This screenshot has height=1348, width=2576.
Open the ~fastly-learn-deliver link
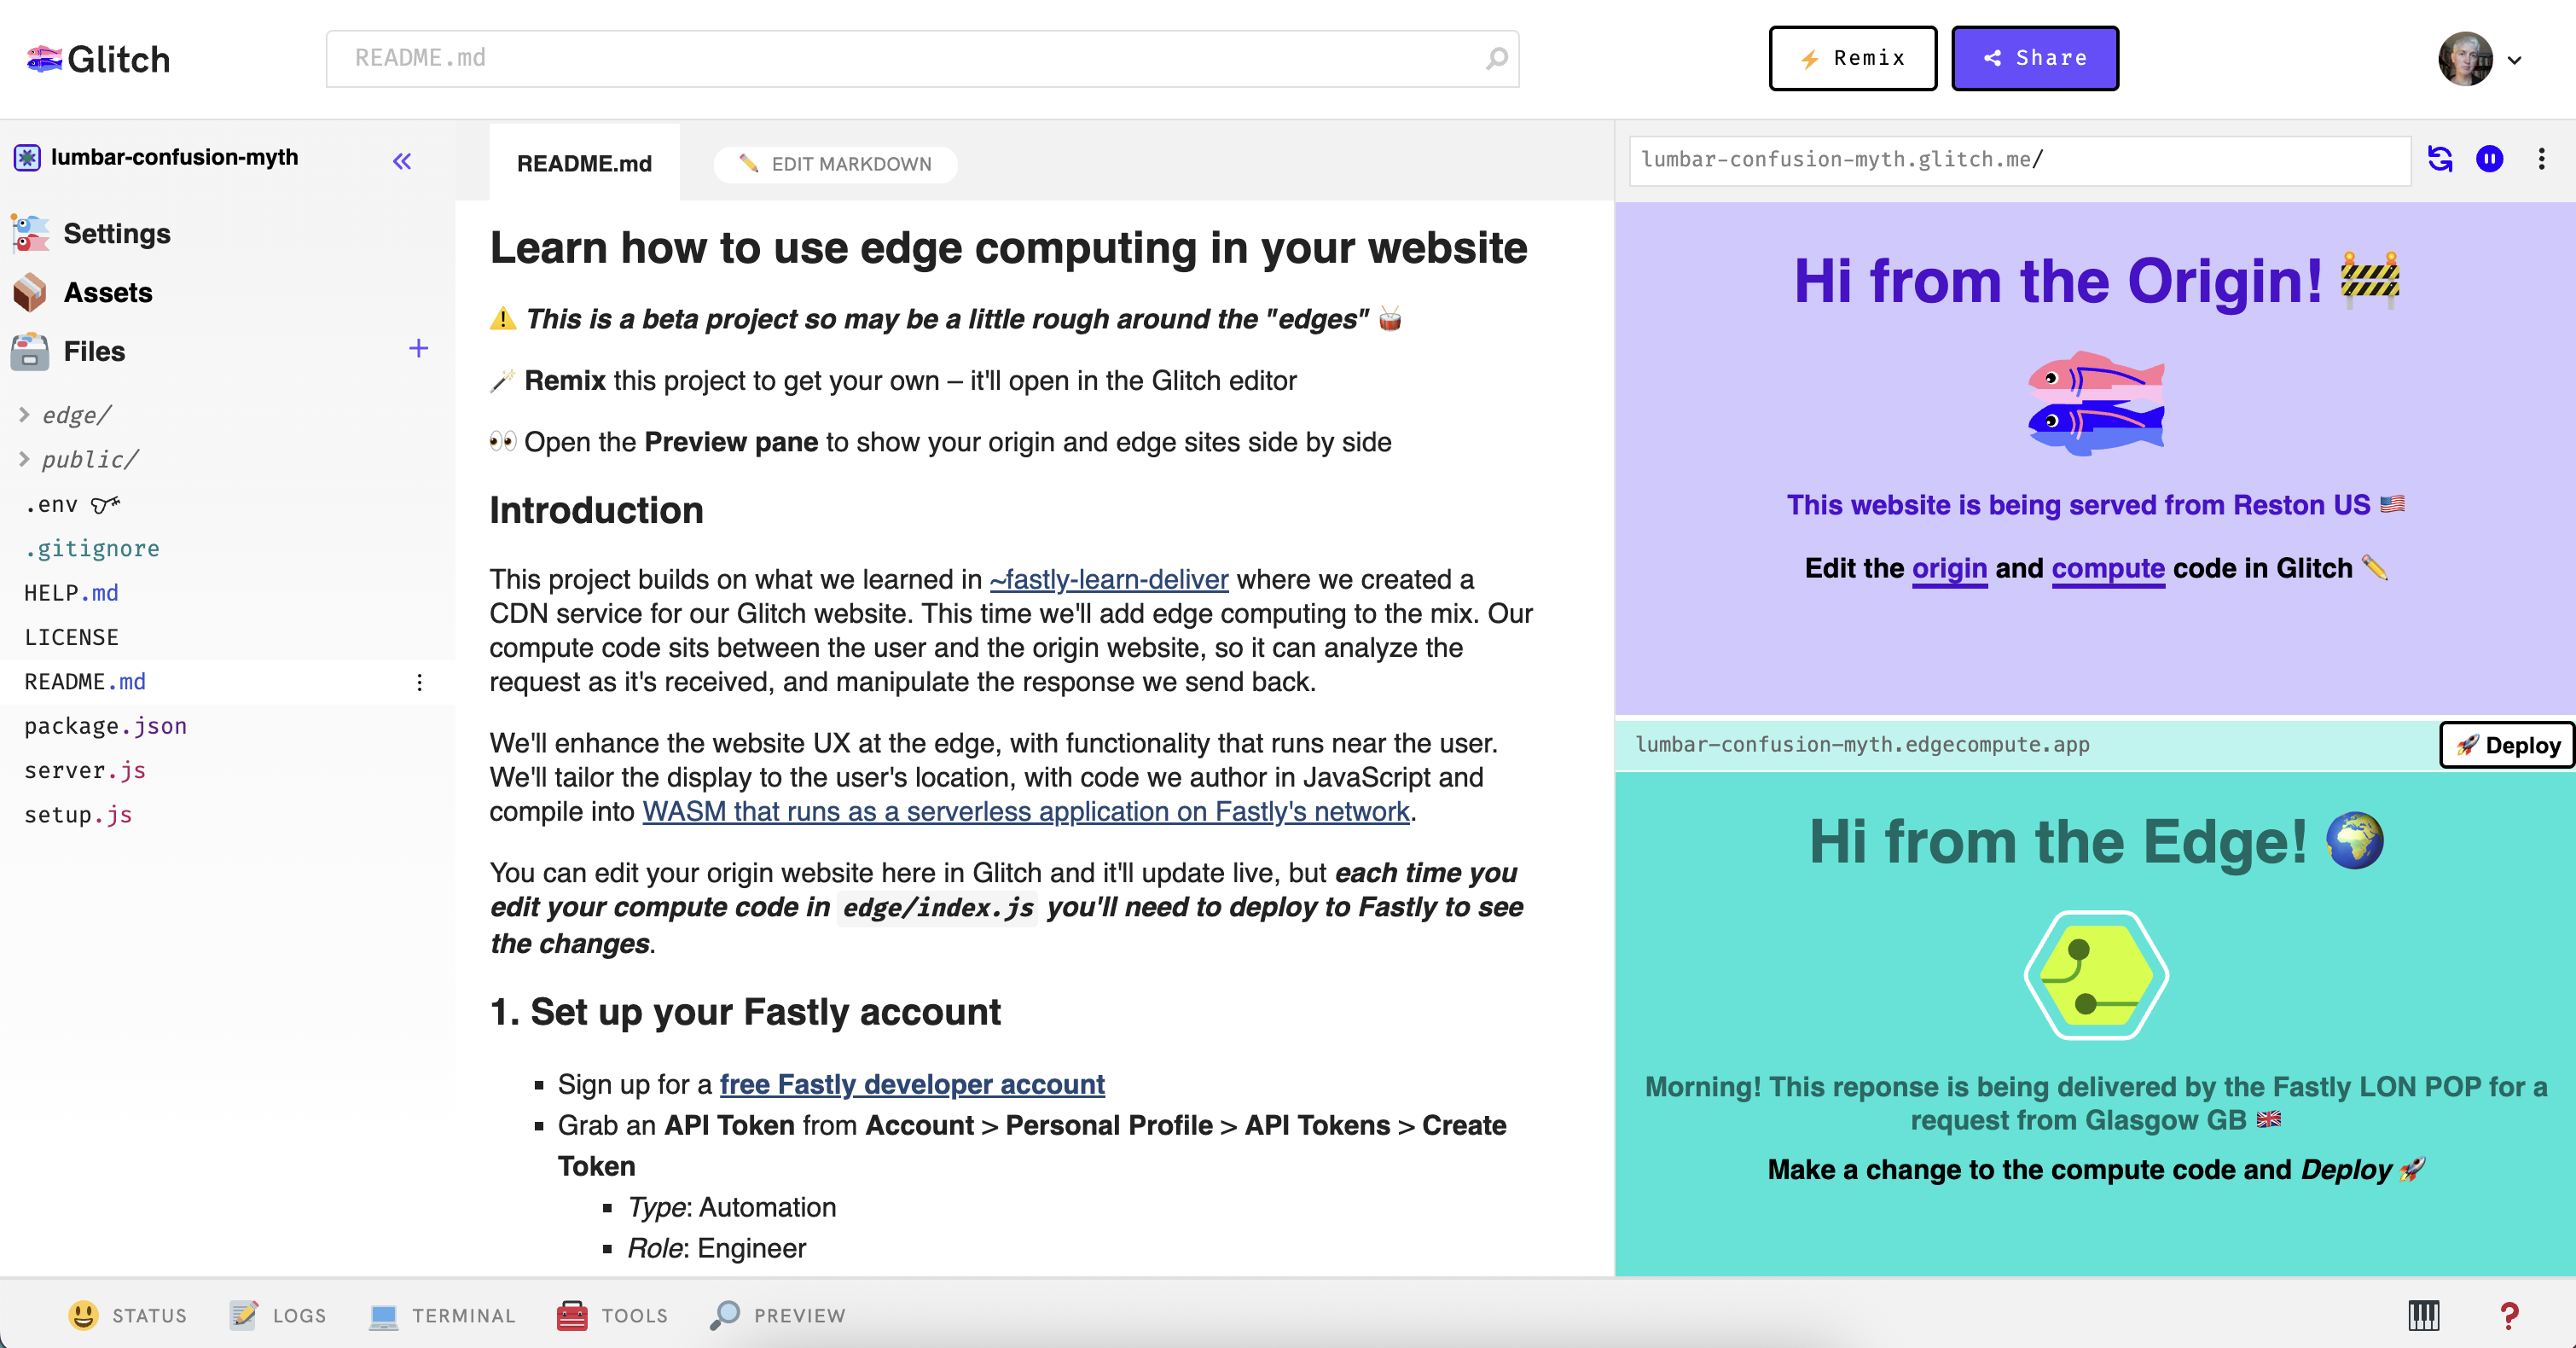click(x=1109, y=579)
